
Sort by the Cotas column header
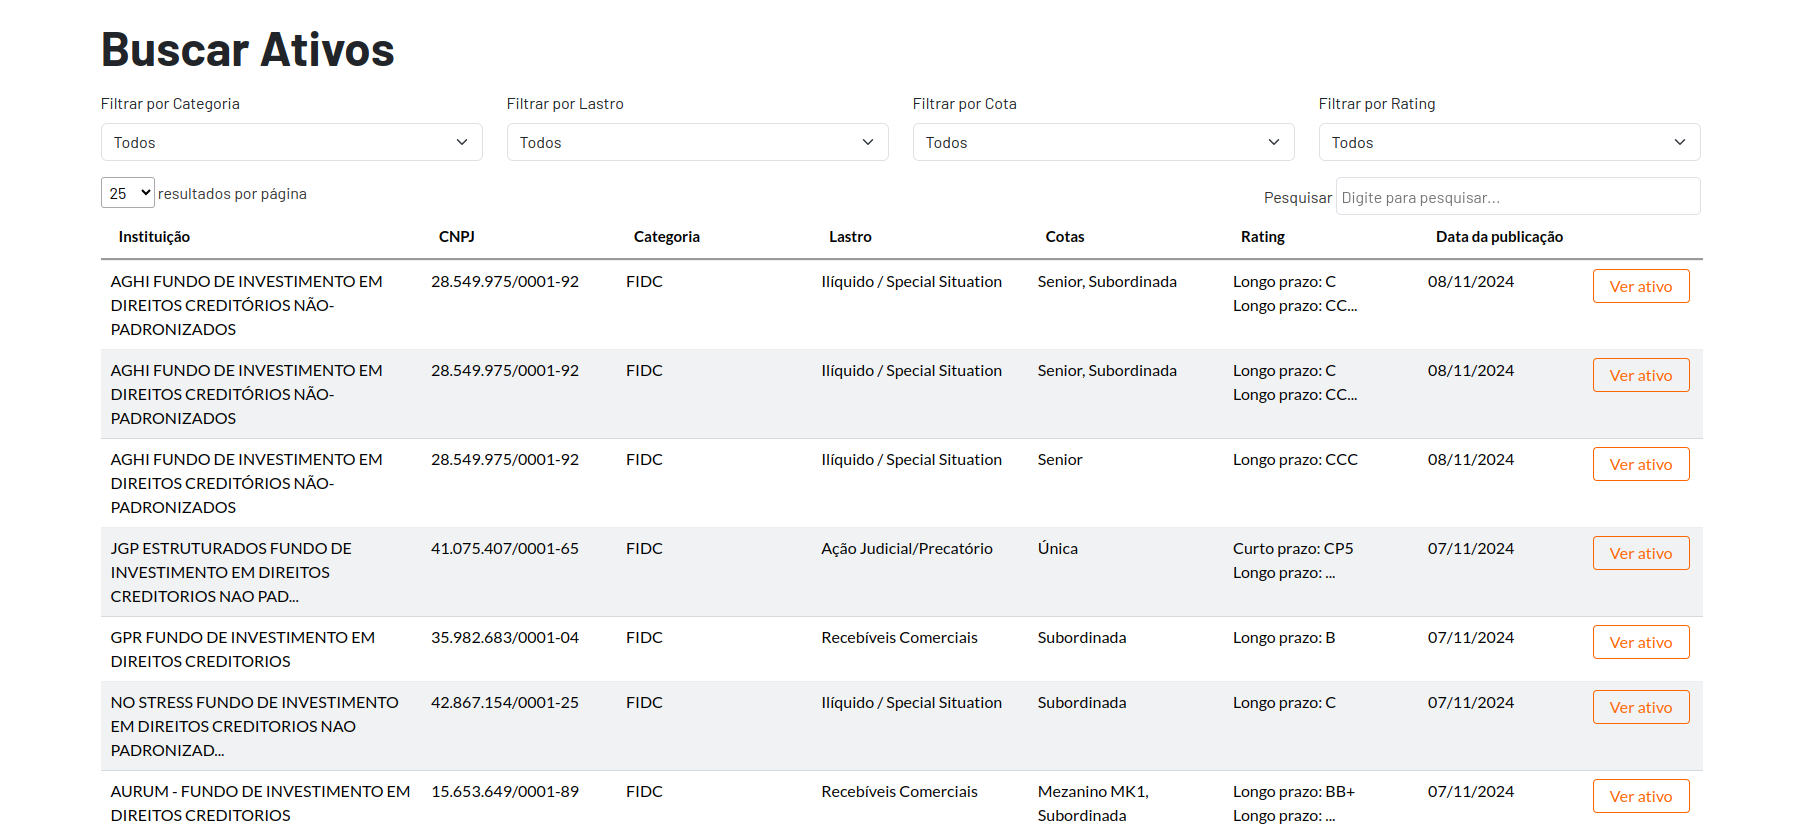click(x=1064, y=237)
